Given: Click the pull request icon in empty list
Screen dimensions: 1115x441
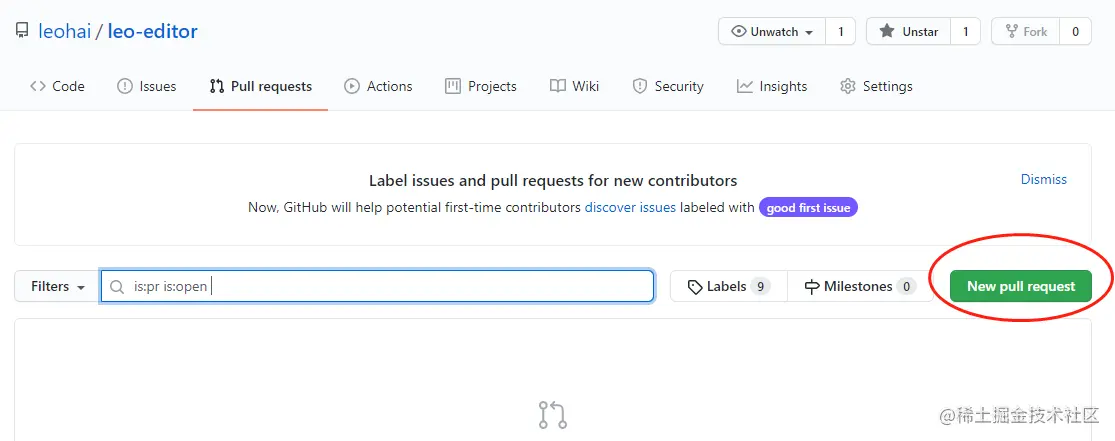Looking at the screenshot, I should pyautogui.click(x=553, y=415).
